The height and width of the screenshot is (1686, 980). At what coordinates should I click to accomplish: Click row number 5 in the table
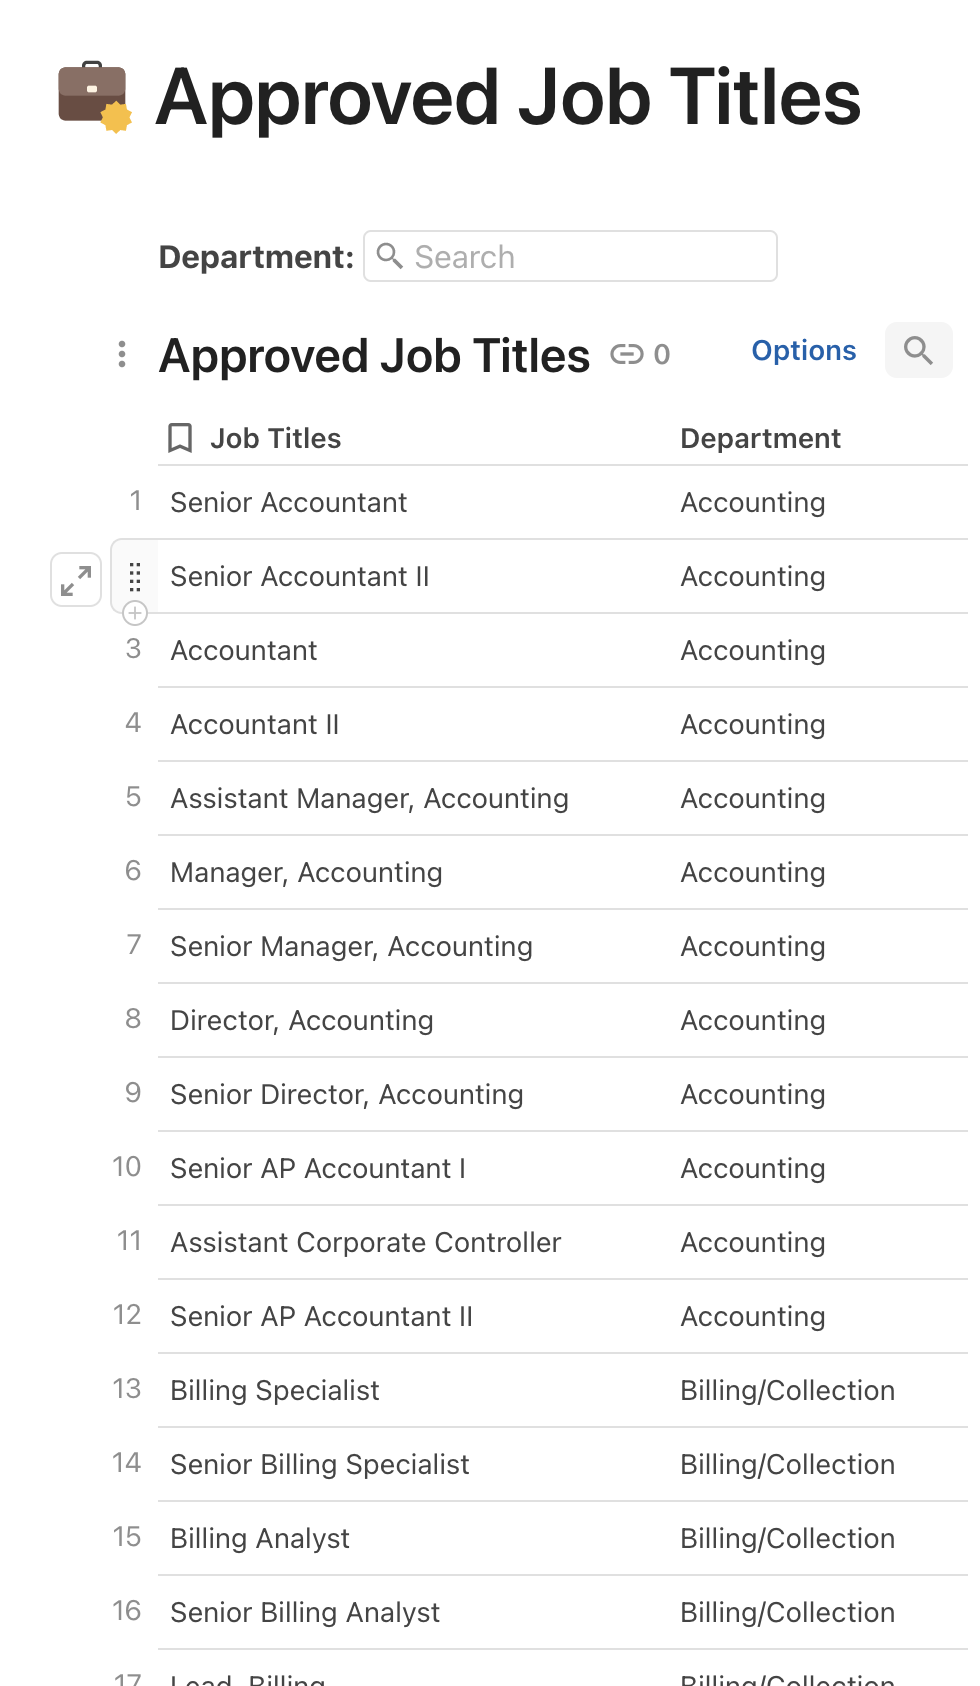[133, 797]
